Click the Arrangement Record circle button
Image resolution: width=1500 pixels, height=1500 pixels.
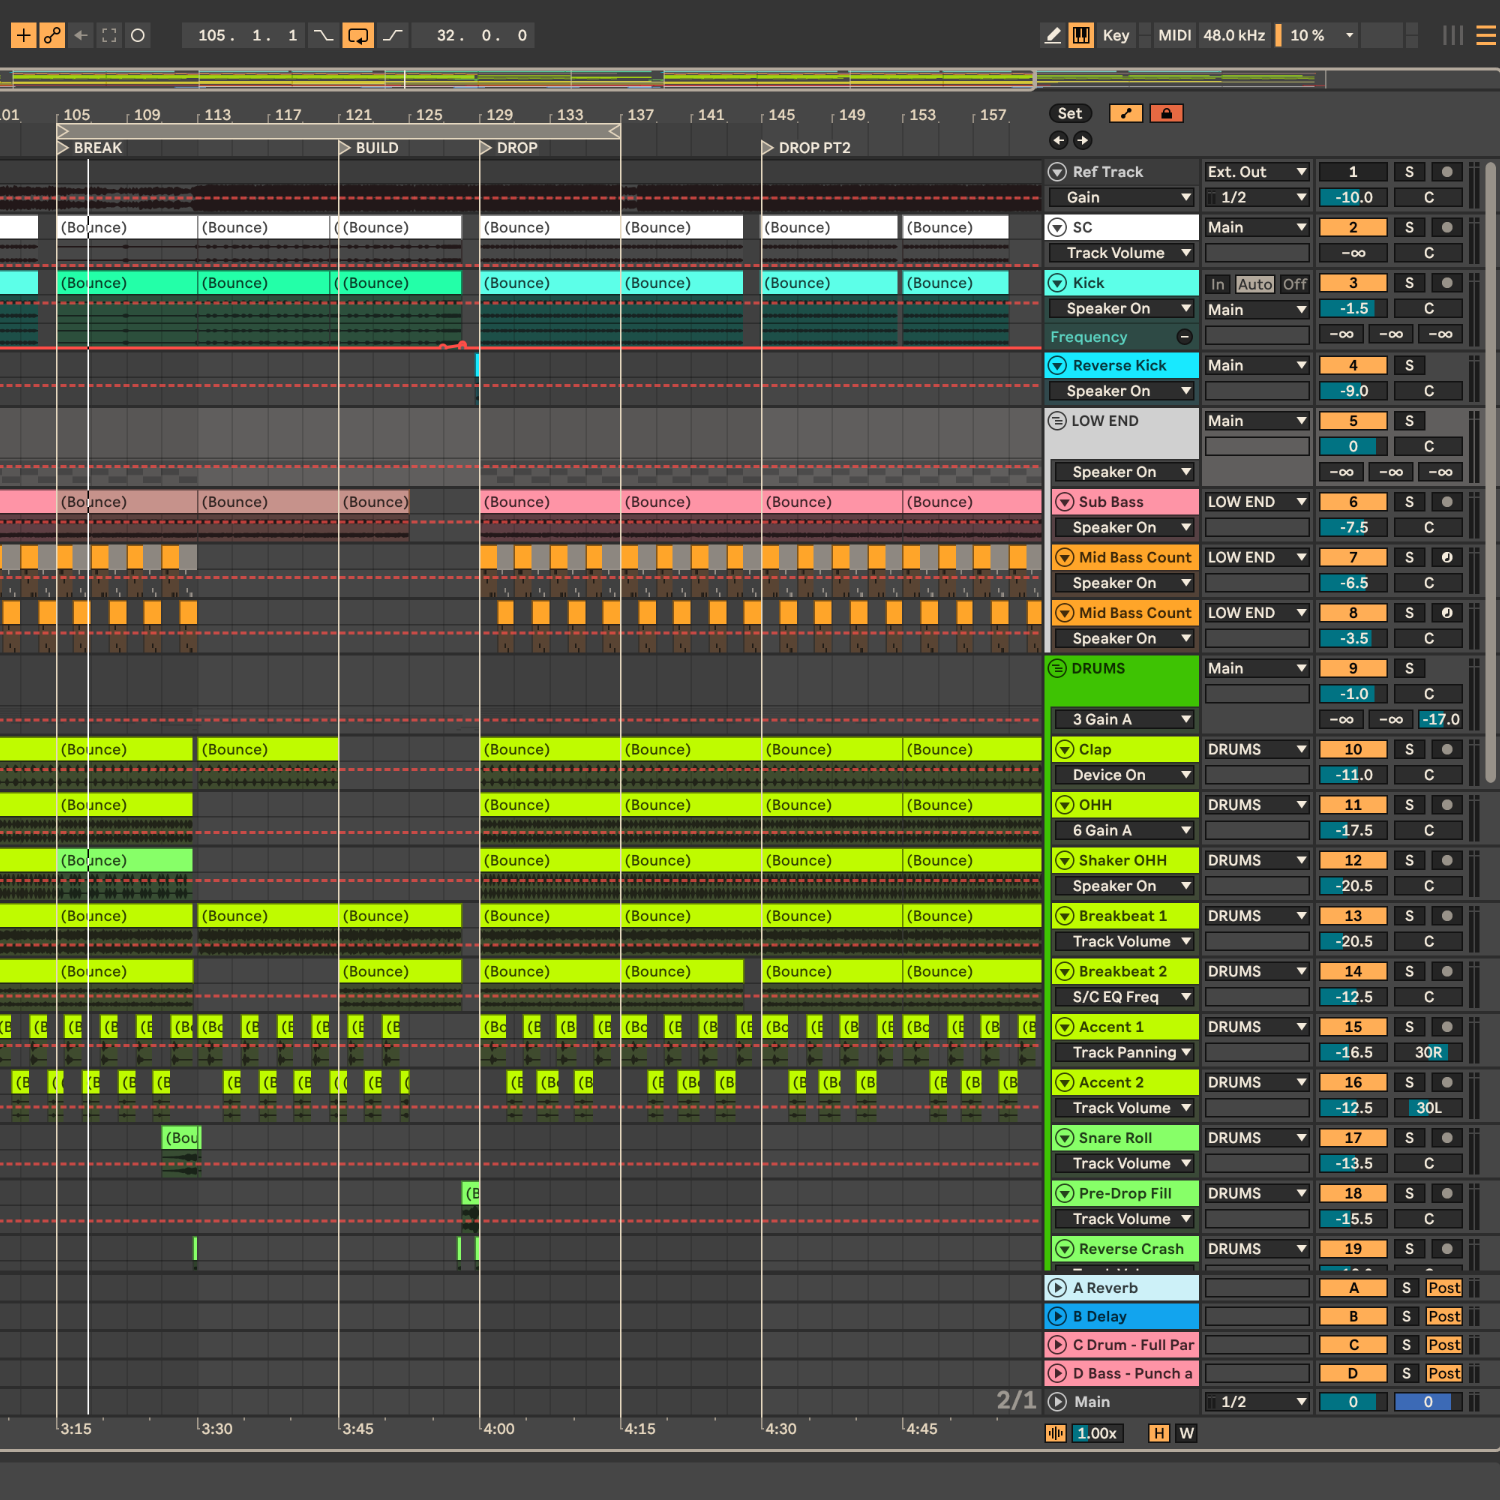click(138, 36)
